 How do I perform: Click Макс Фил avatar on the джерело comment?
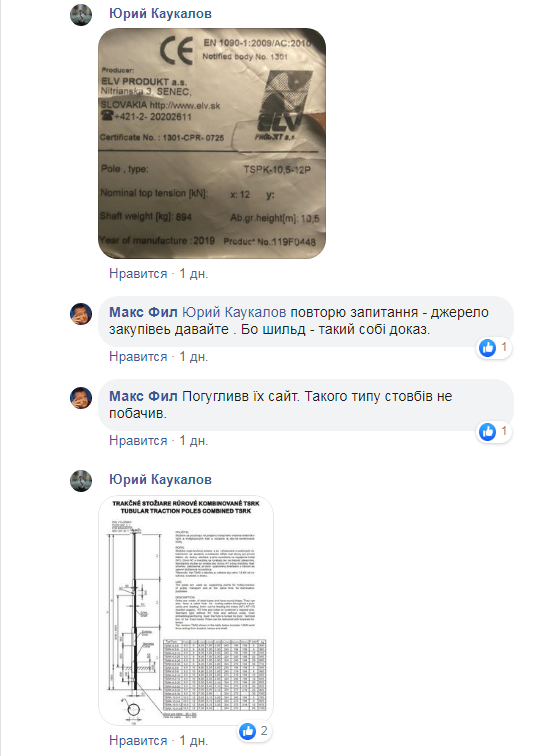(x=81, y=314)
